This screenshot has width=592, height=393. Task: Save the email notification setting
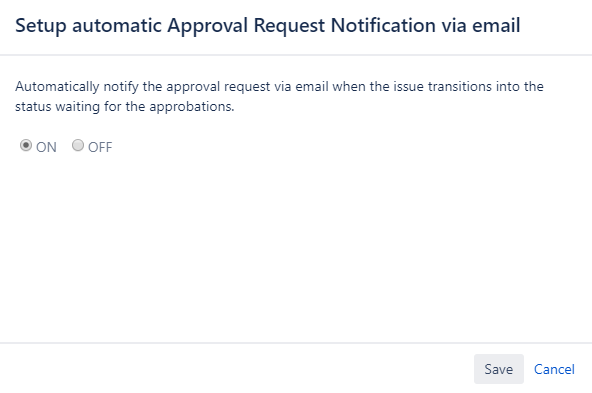click(499, 369)
